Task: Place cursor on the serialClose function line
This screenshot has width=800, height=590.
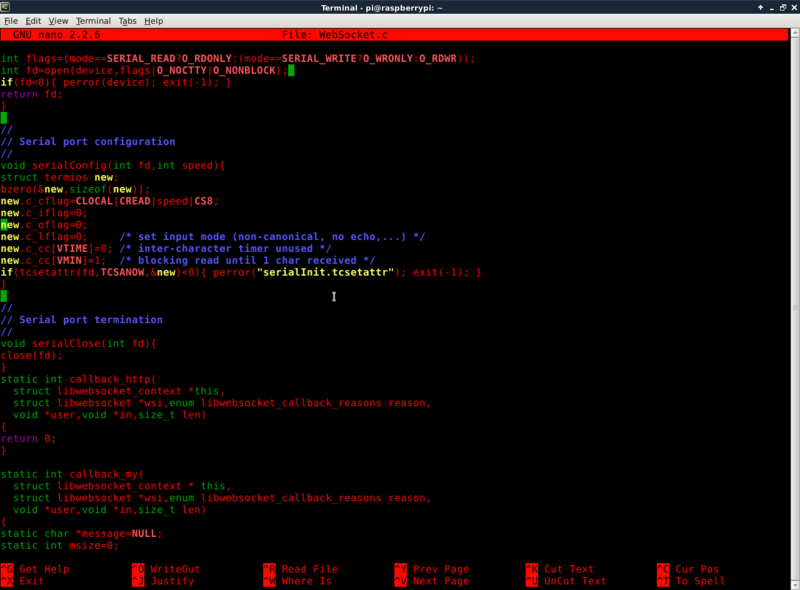Action: point(79,343)
